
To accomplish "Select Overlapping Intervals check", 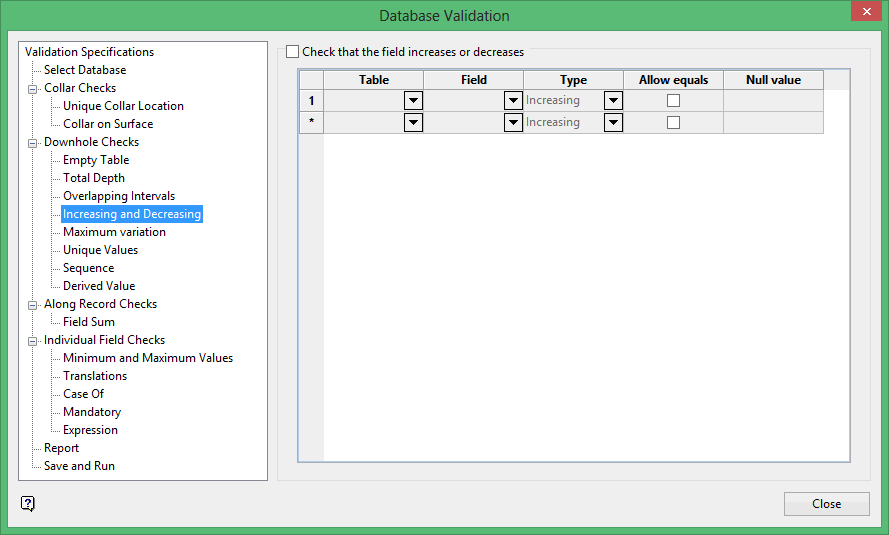I will [x=118, y=196].
